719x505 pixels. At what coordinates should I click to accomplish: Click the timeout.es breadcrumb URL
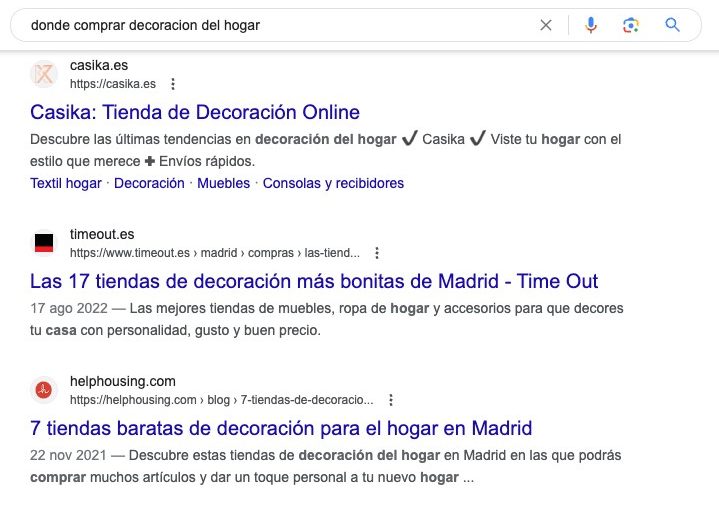(x=215, y=253)
